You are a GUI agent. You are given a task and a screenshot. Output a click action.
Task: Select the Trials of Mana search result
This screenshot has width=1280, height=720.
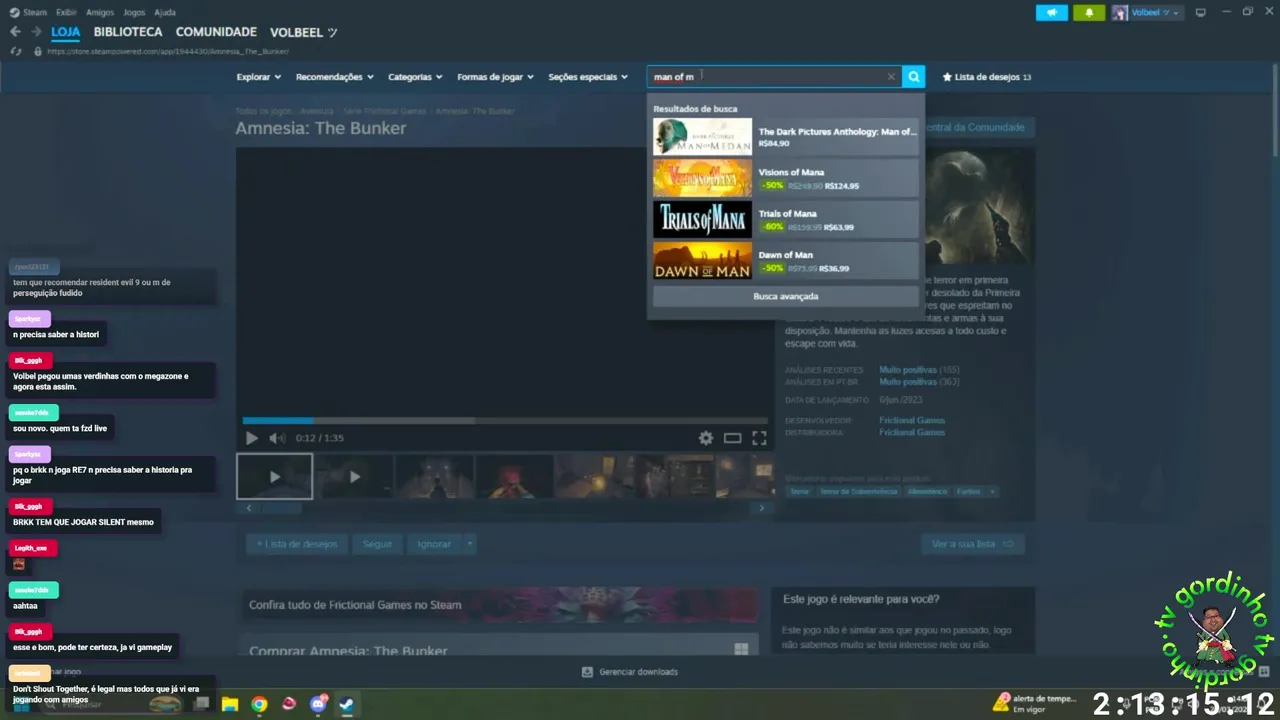click(785, 219)
